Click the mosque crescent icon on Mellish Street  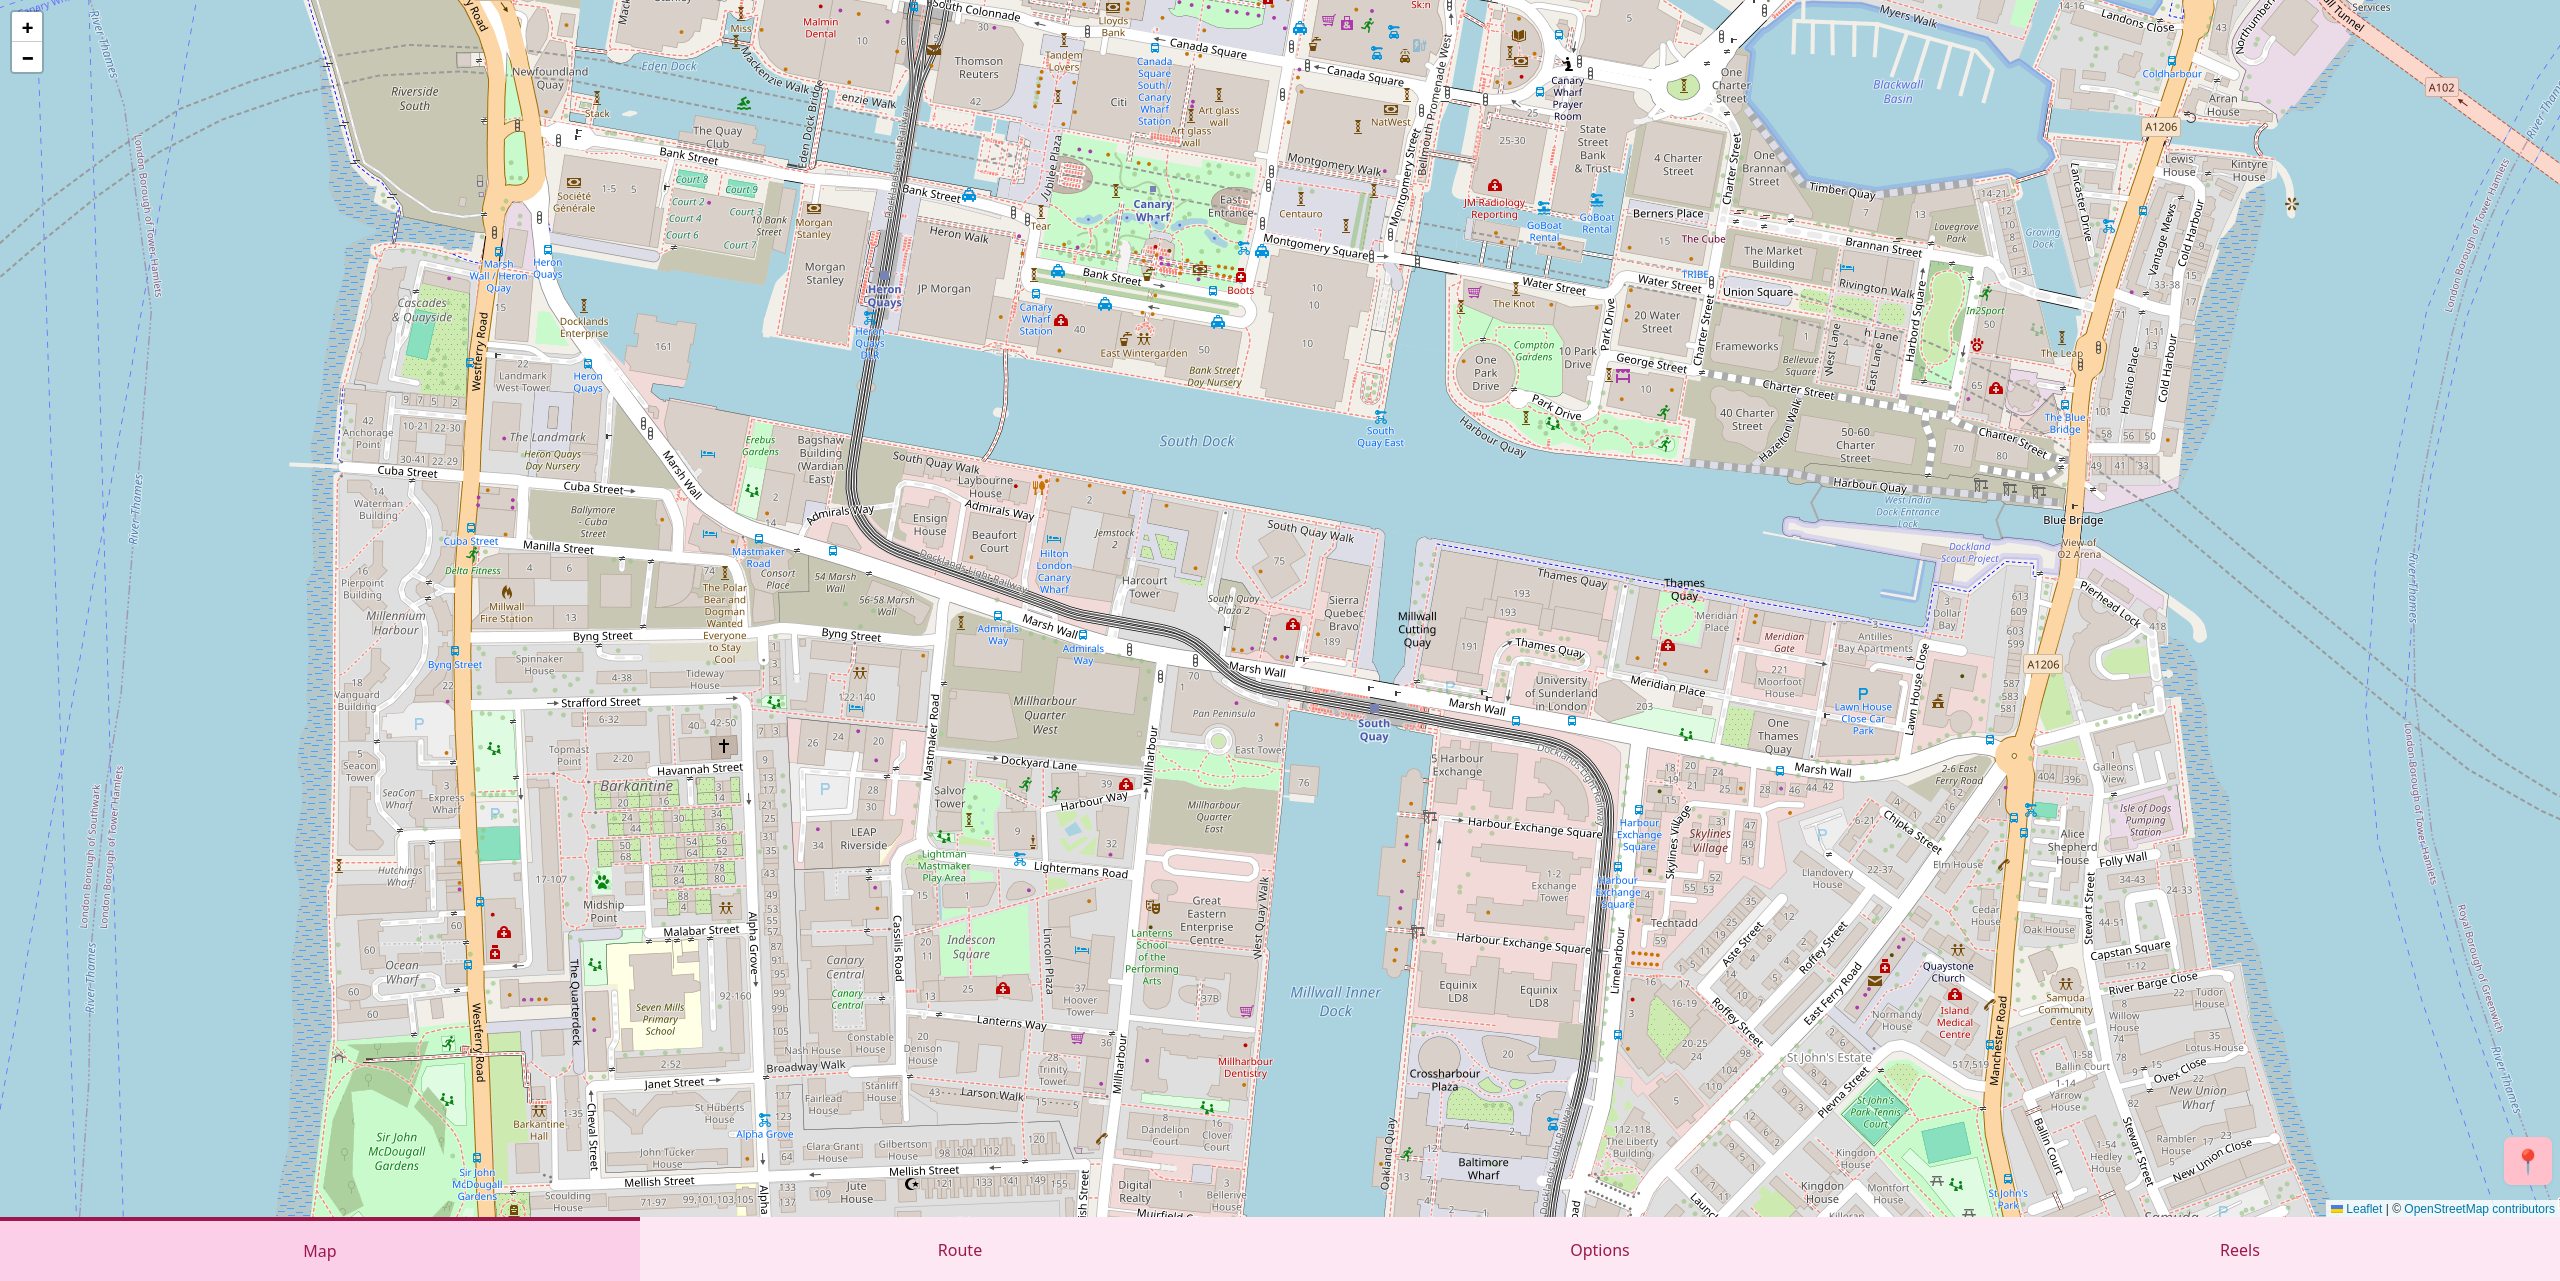(911, 1184)
